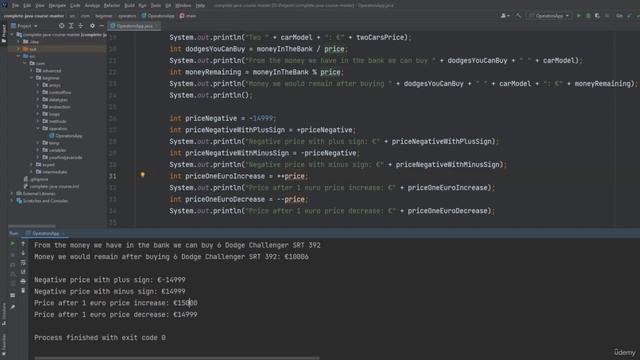The width and height of the screenshot is (640, 360).
Task: Expand the loops package folder
Action: pos(38,114)
